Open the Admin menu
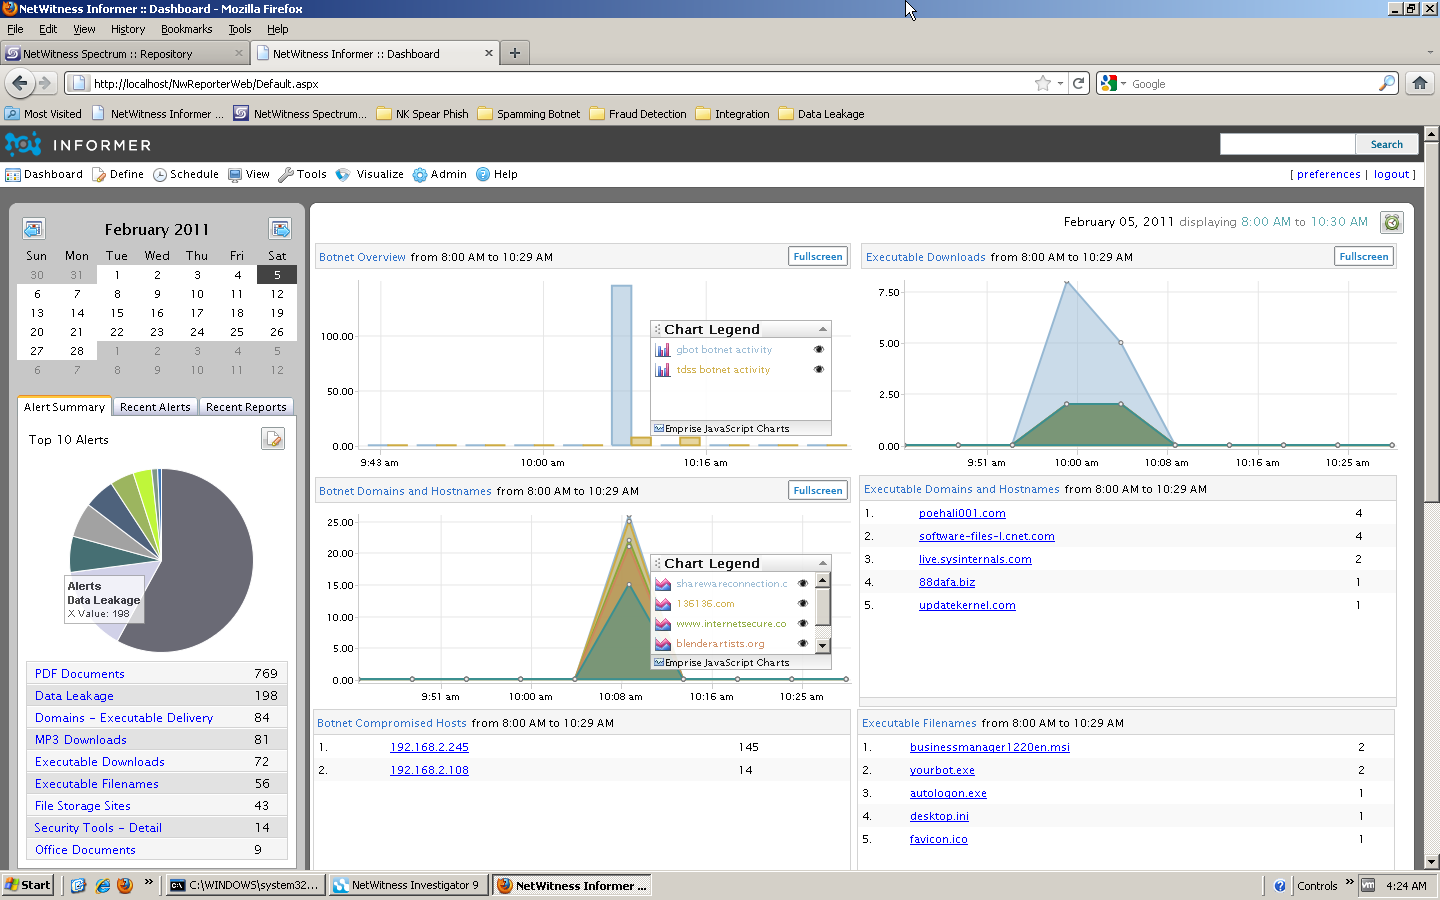The width and height of the screenshot is (1440, 900). click(x=440, y=174)
